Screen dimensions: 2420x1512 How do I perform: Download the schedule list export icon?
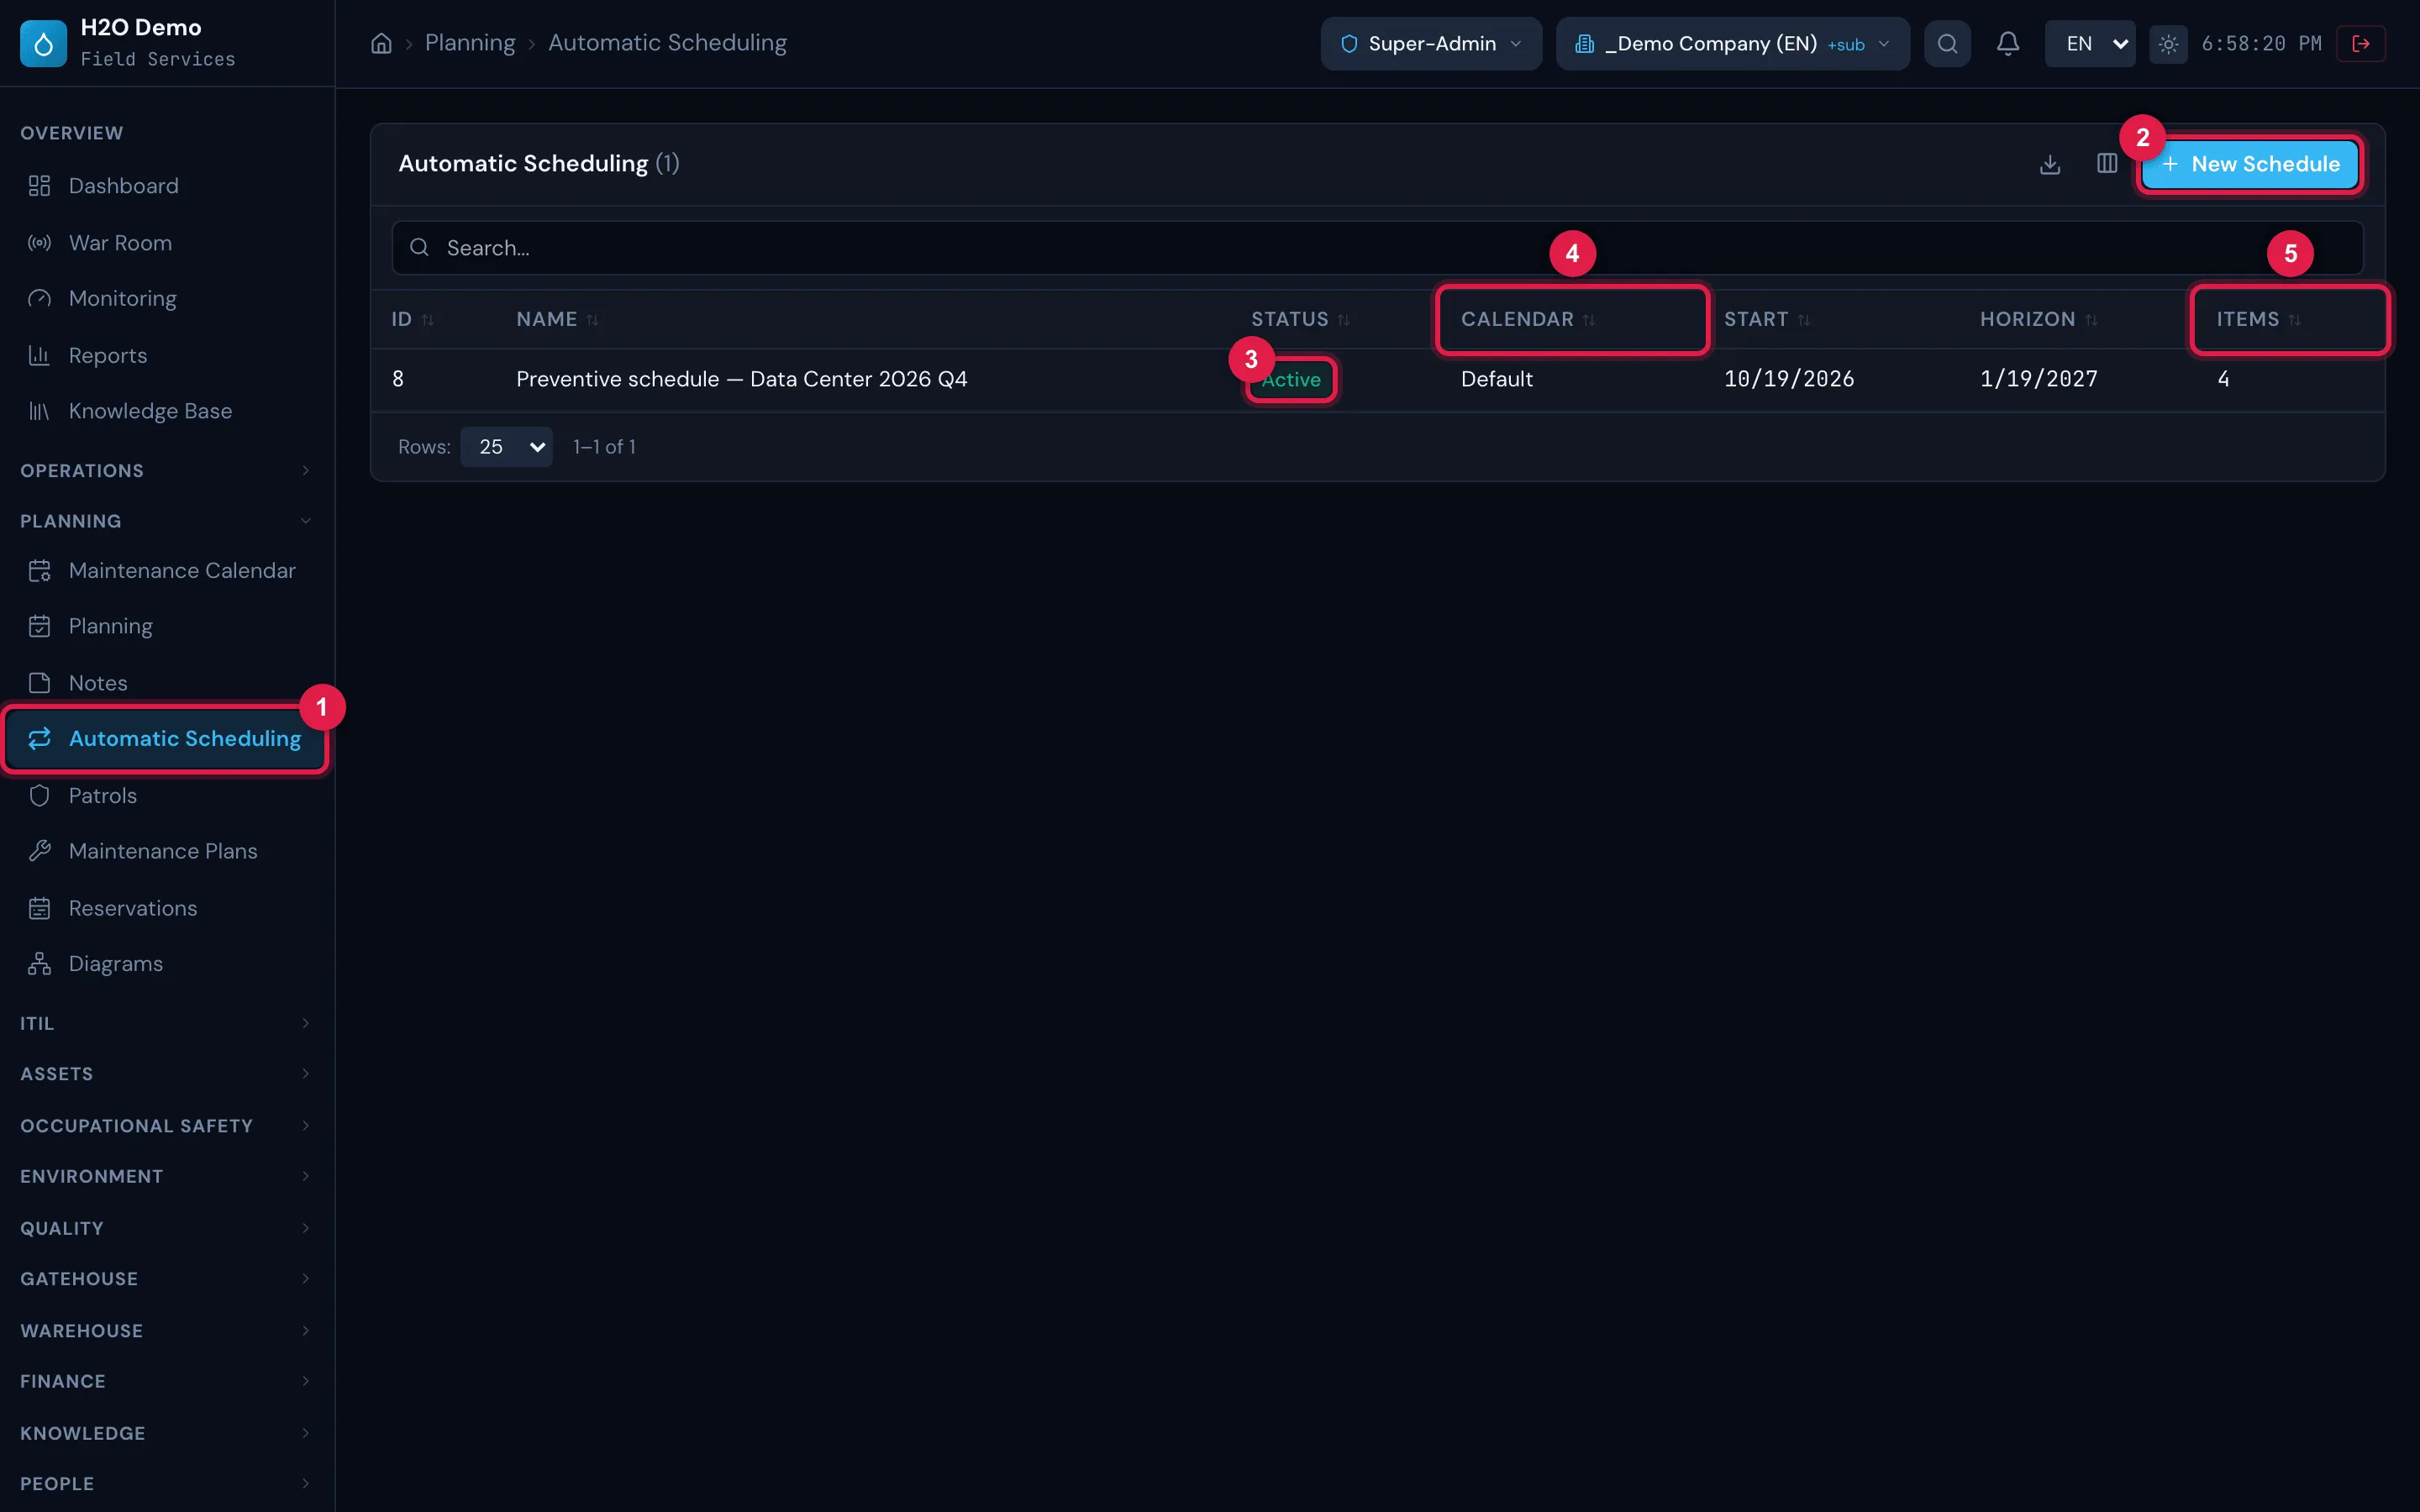(x=2050, y=164)
